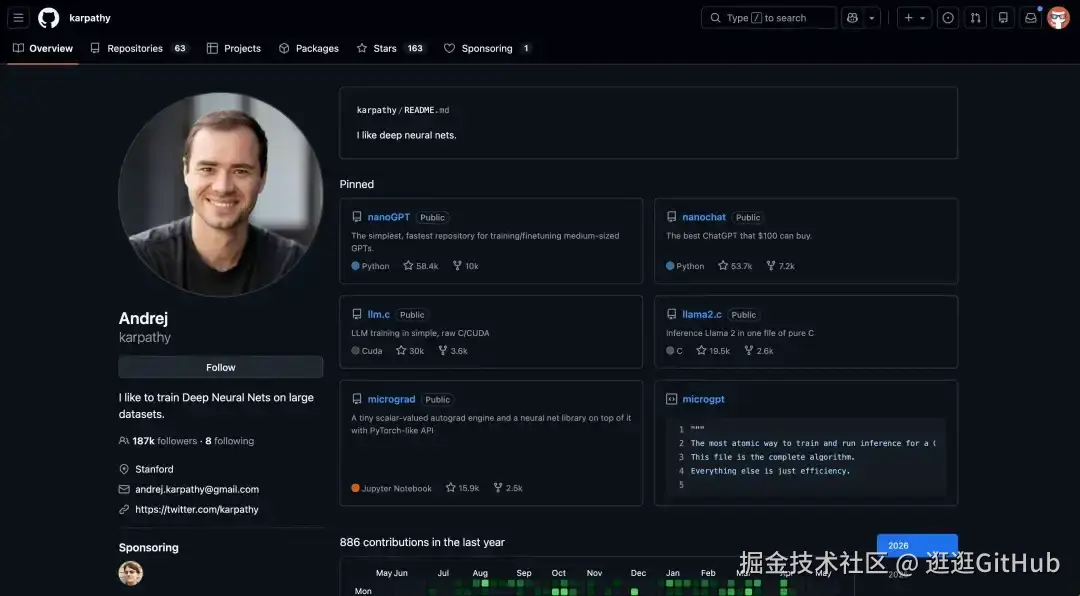This screenshot has width=1080, height=596.
Task: Open the llm.c repository
Action: (379, 314)
